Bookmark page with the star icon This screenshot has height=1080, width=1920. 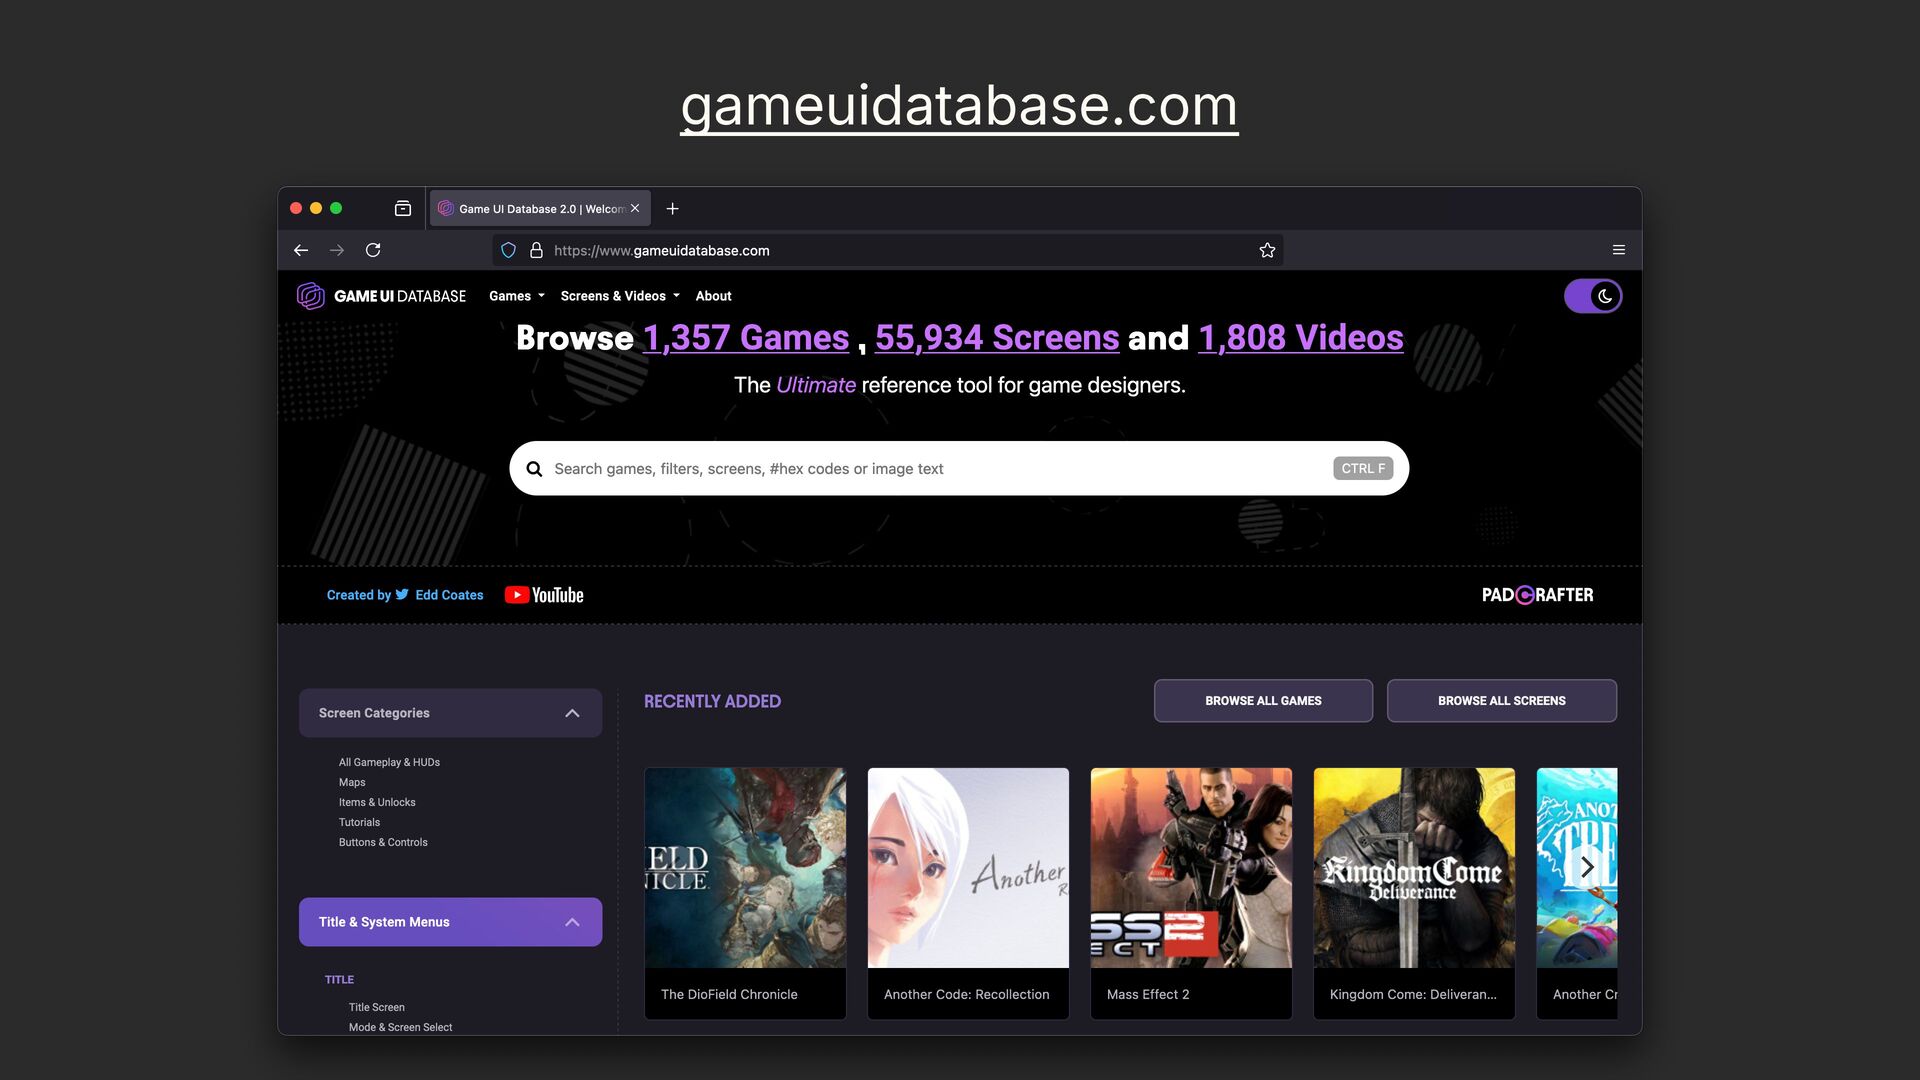coord(1267,251)
